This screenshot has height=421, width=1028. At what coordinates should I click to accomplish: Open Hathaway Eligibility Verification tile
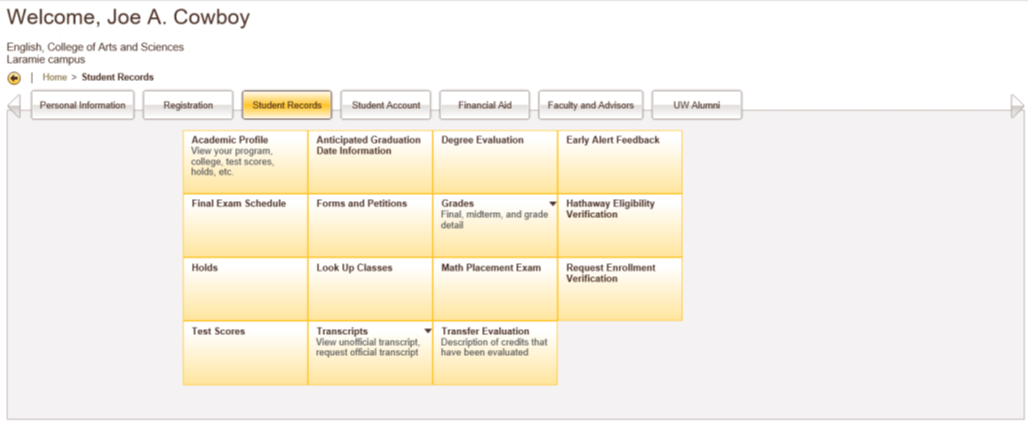tap(620, 226)
